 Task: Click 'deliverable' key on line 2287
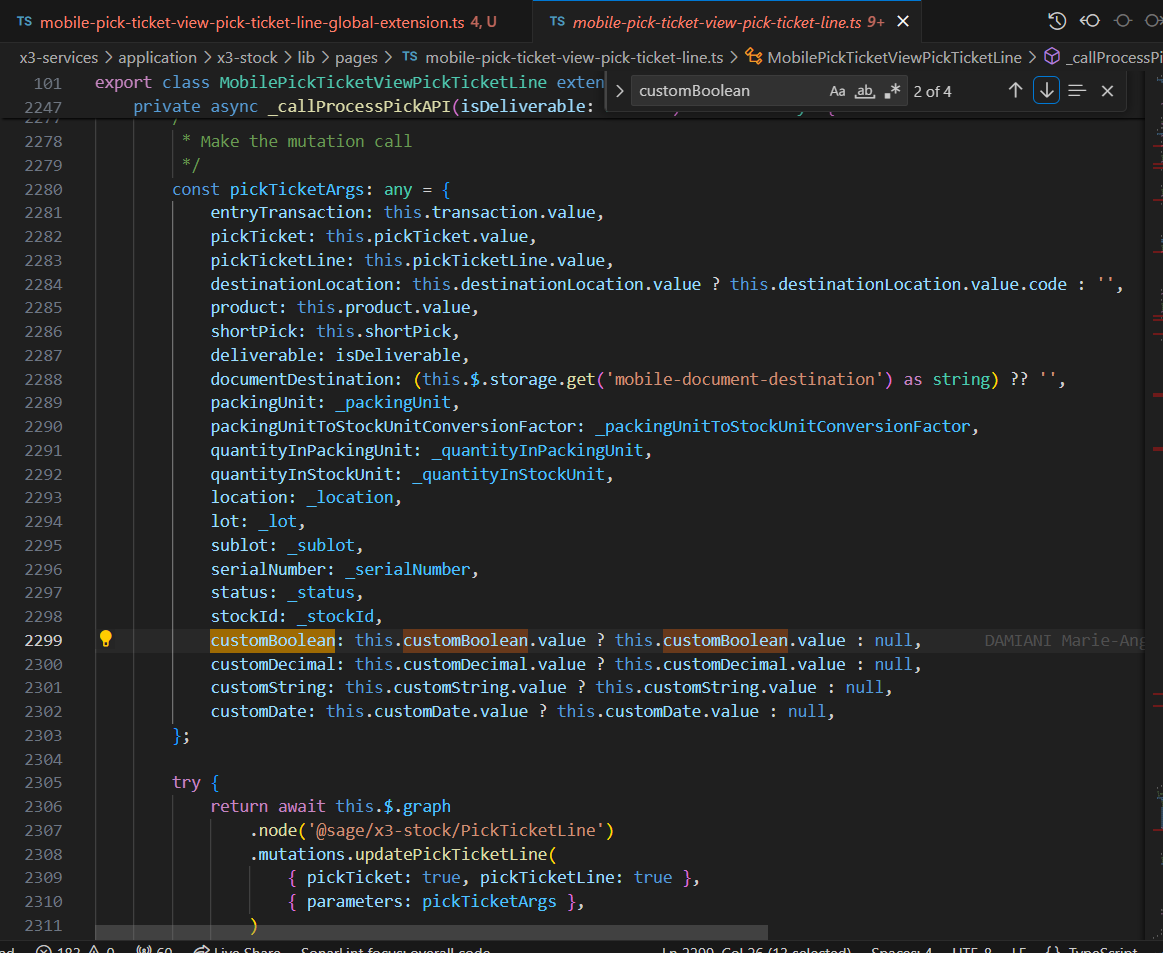coord(263,355)
